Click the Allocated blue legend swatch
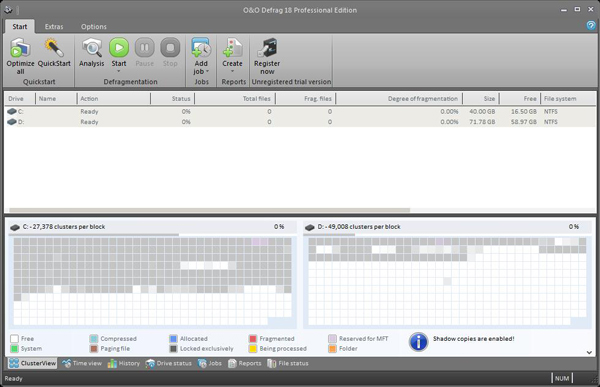Viewport: 600px width, 387px height. (173, 339)
